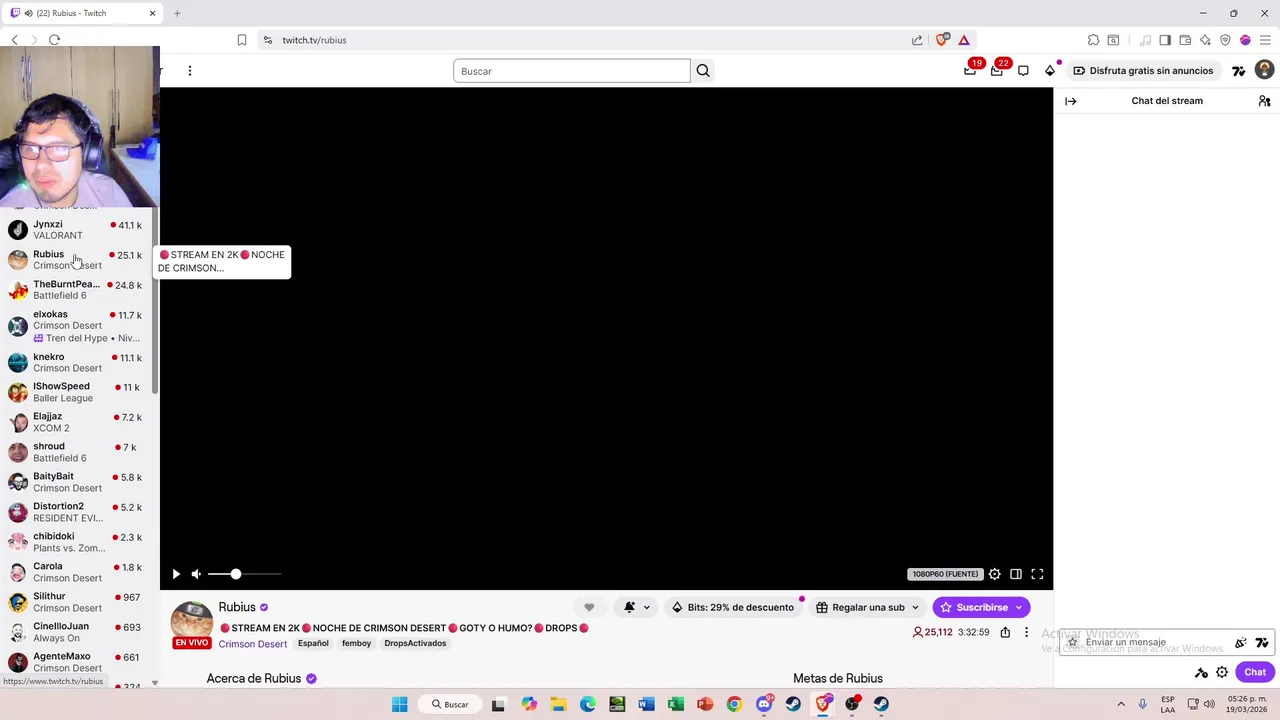Open Discord from the Windows taskbar
Screen dimensions: 1280x720
pyautogui.click(x=764, y=704)
